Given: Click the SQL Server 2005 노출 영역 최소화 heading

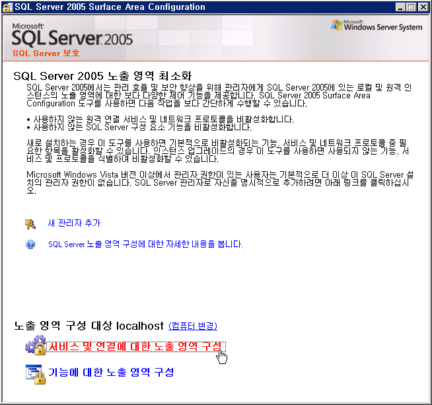Looking at the screenshot, I should pos(102,76).
